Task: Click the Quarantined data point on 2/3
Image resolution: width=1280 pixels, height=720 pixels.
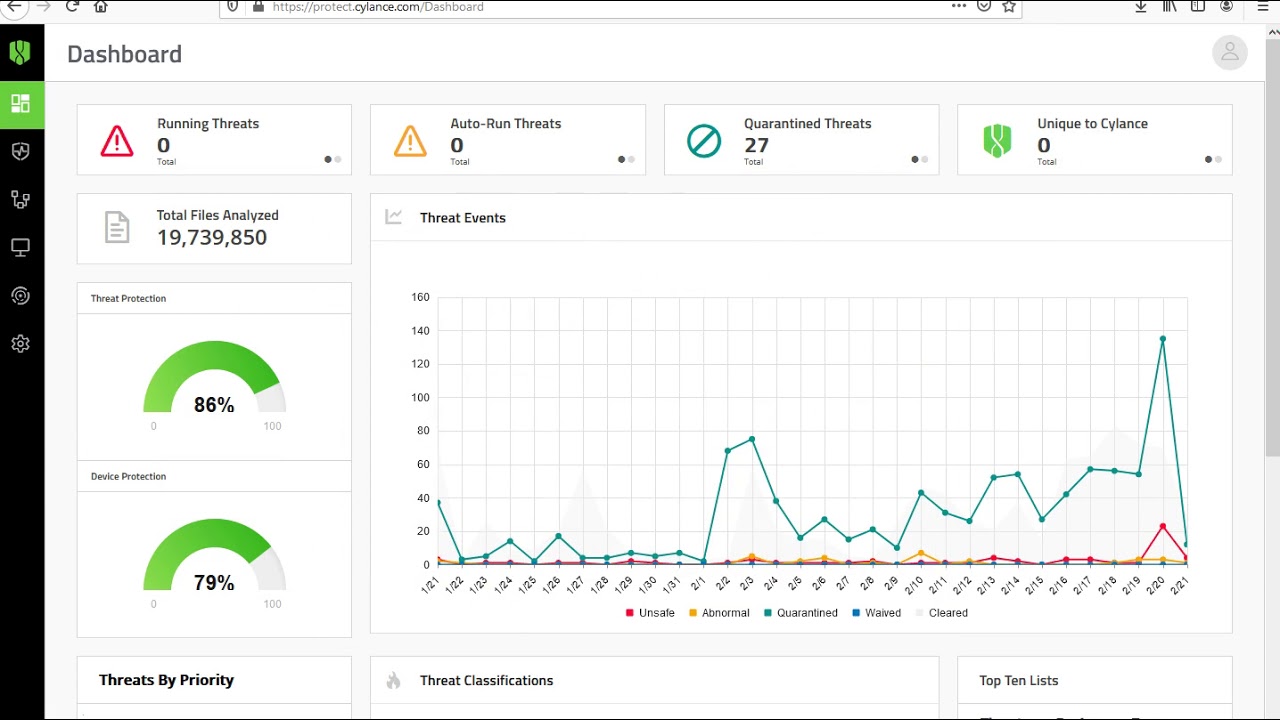Action: pos(752,439)
